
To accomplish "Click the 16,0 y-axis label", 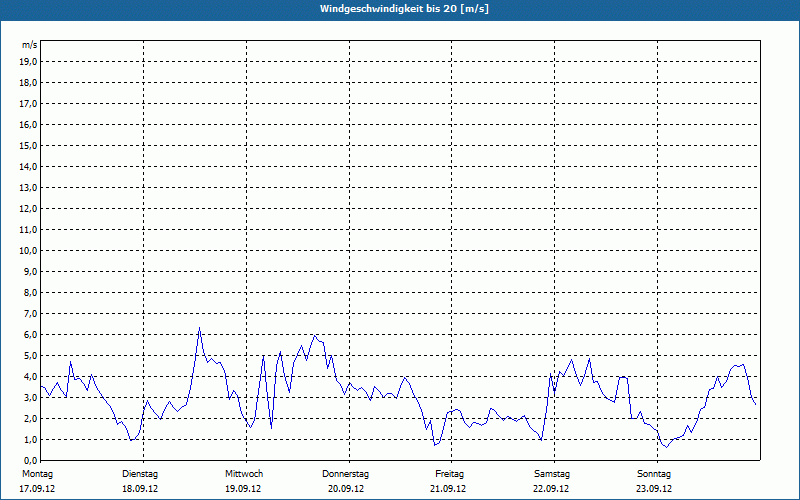I will [27, 124].
